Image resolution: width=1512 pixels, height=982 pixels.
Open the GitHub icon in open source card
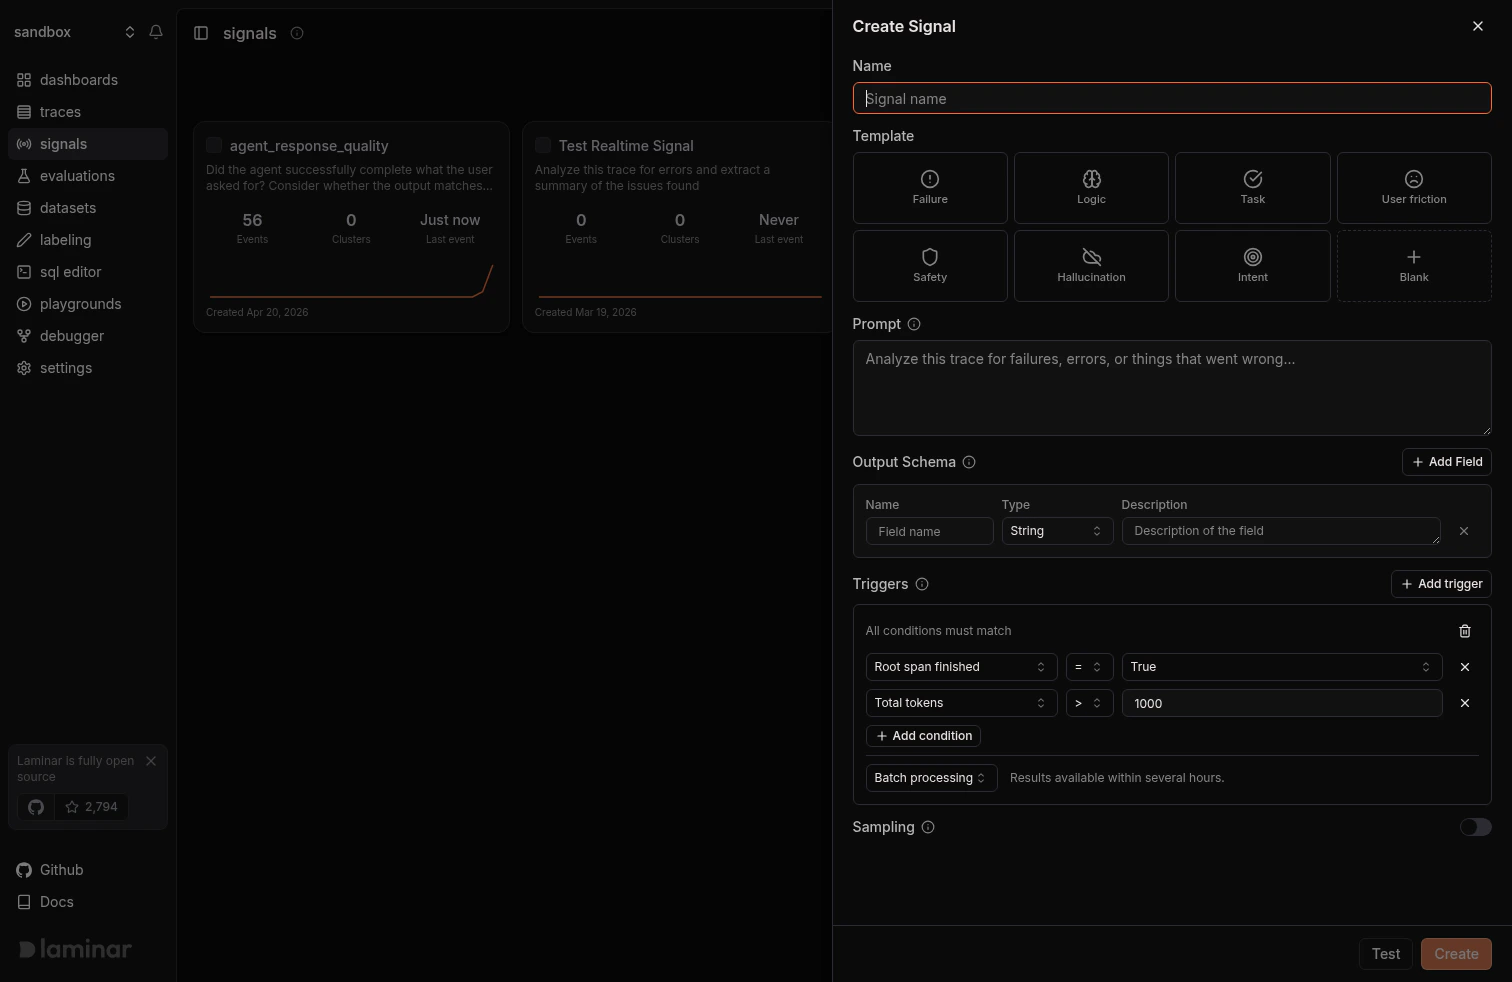(36, 807)
